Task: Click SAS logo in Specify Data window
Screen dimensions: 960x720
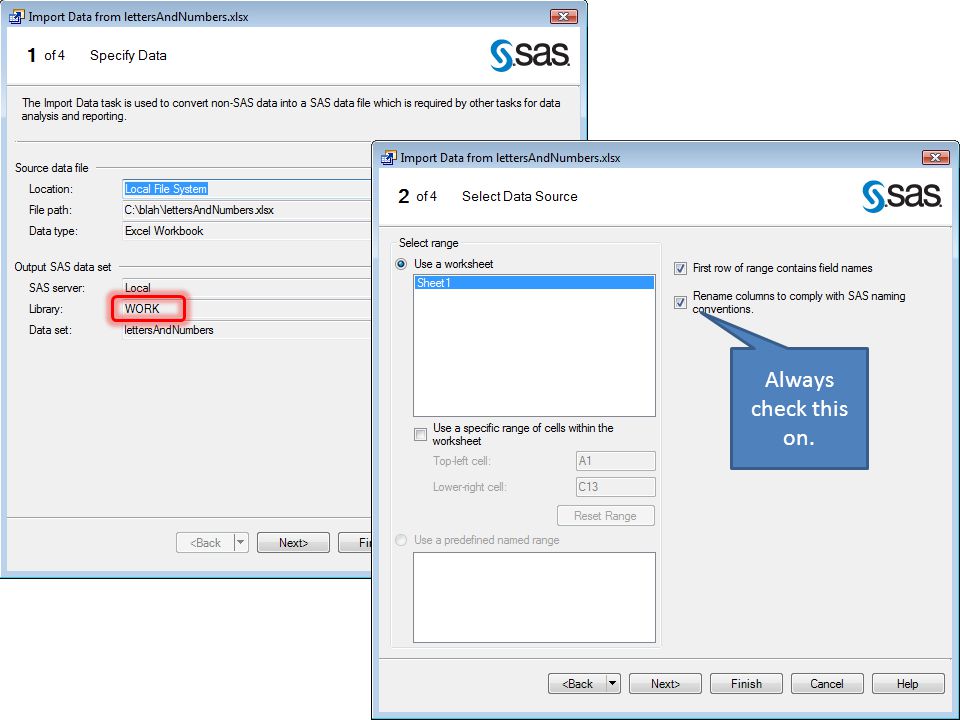Action: pos(530,56)
